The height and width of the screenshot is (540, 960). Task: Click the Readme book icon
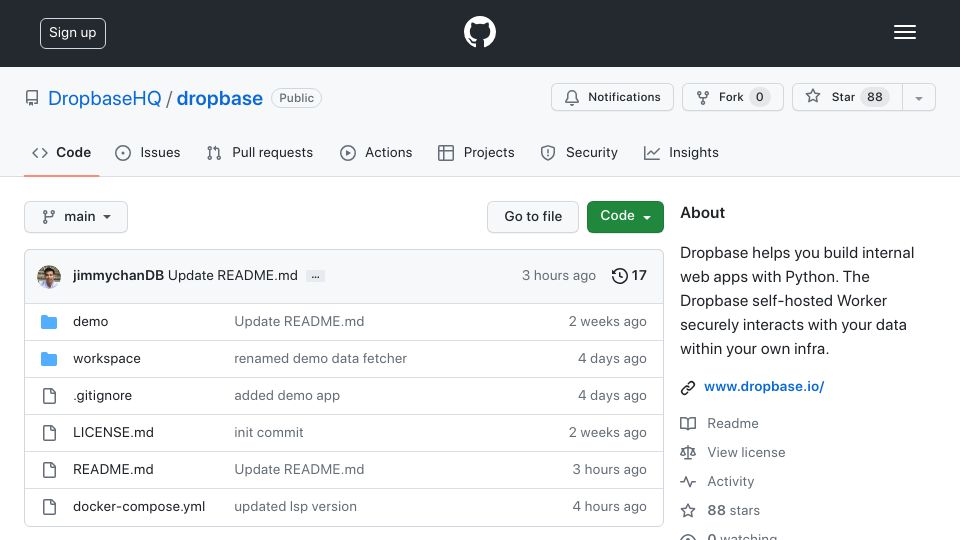(x=688, y=423)
